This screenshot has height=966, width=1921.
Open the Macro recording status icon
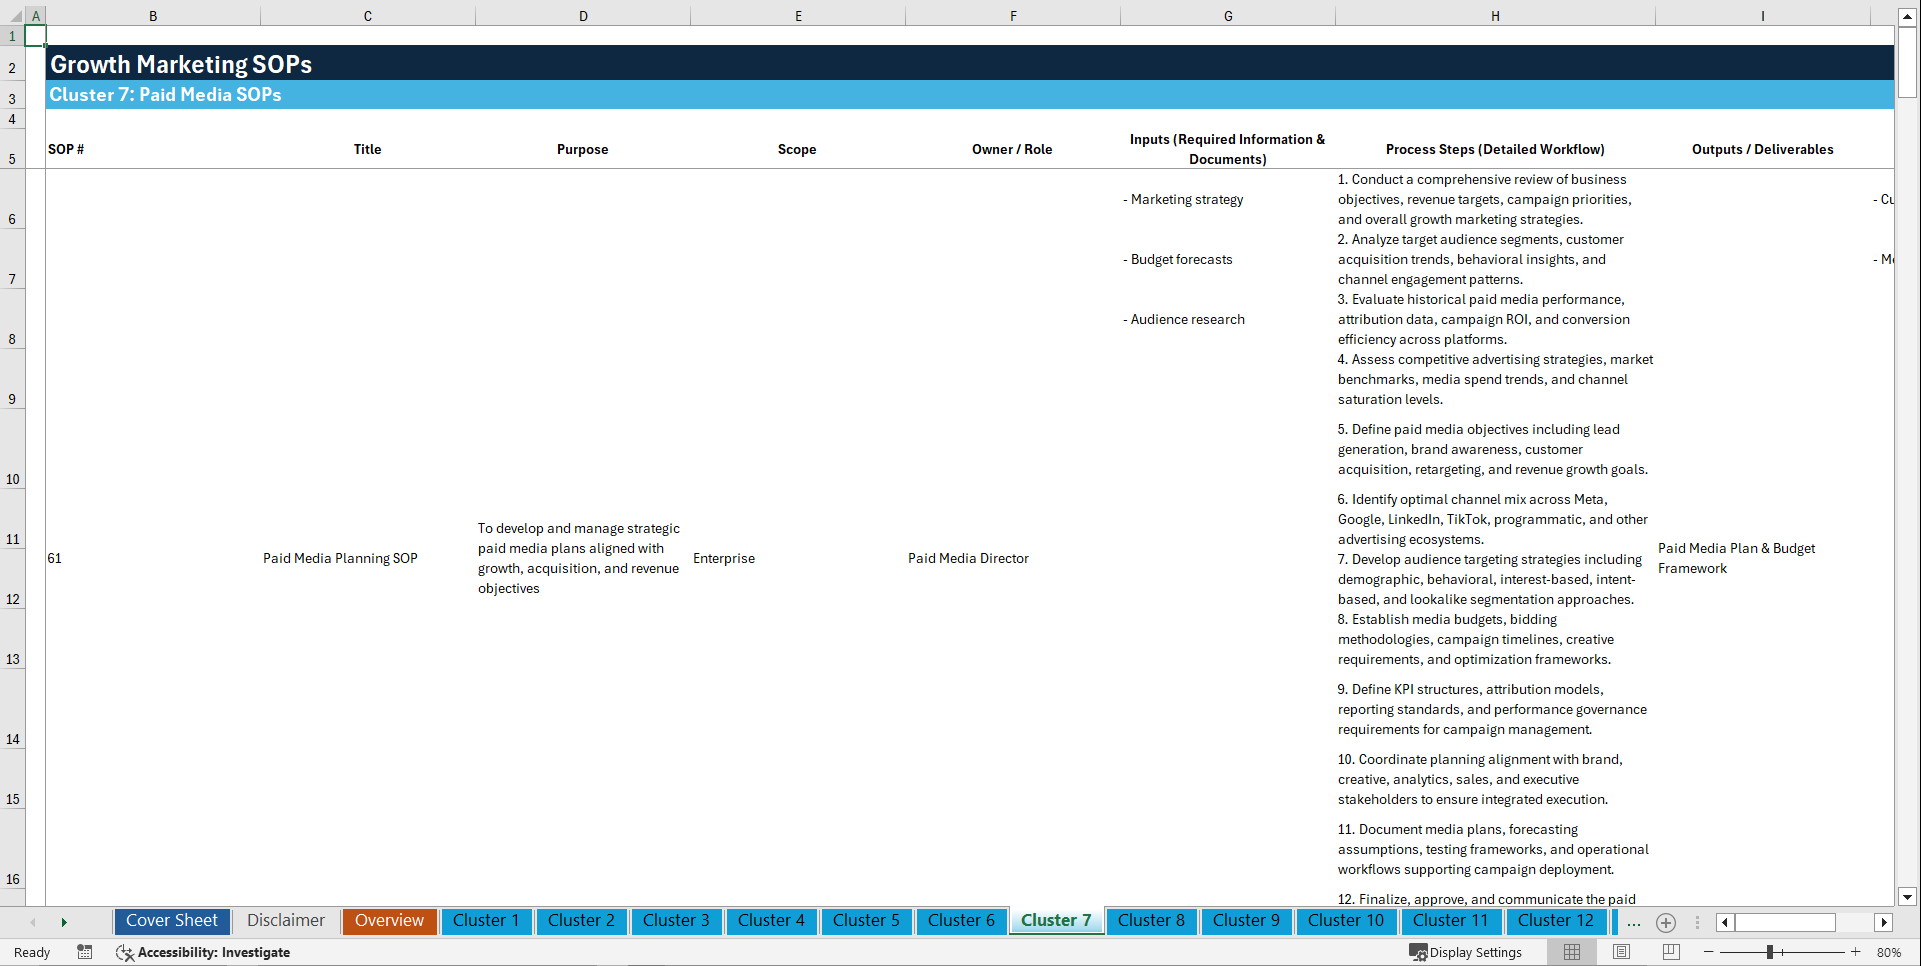click(85, 952)
